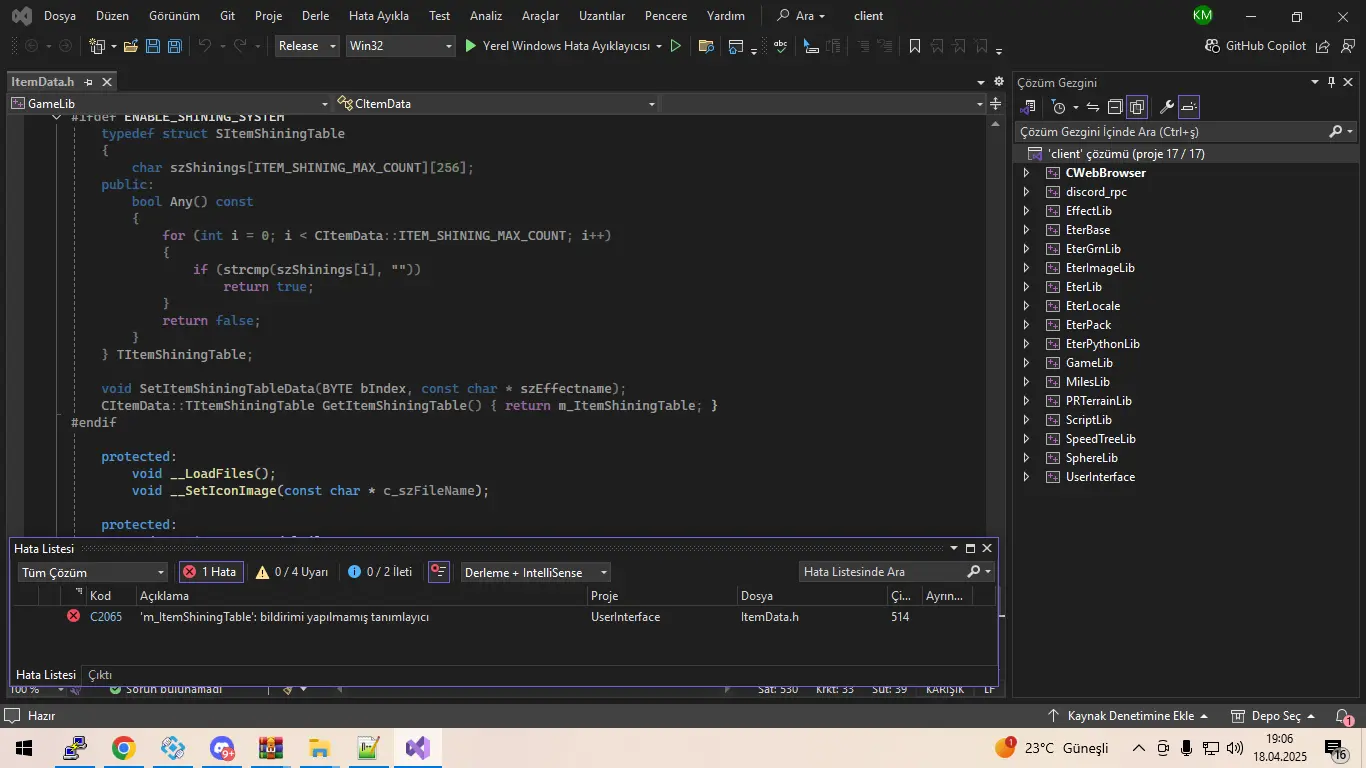
Task: Expand the EterPythonLib project node
Action: (x=1026, y=344)
